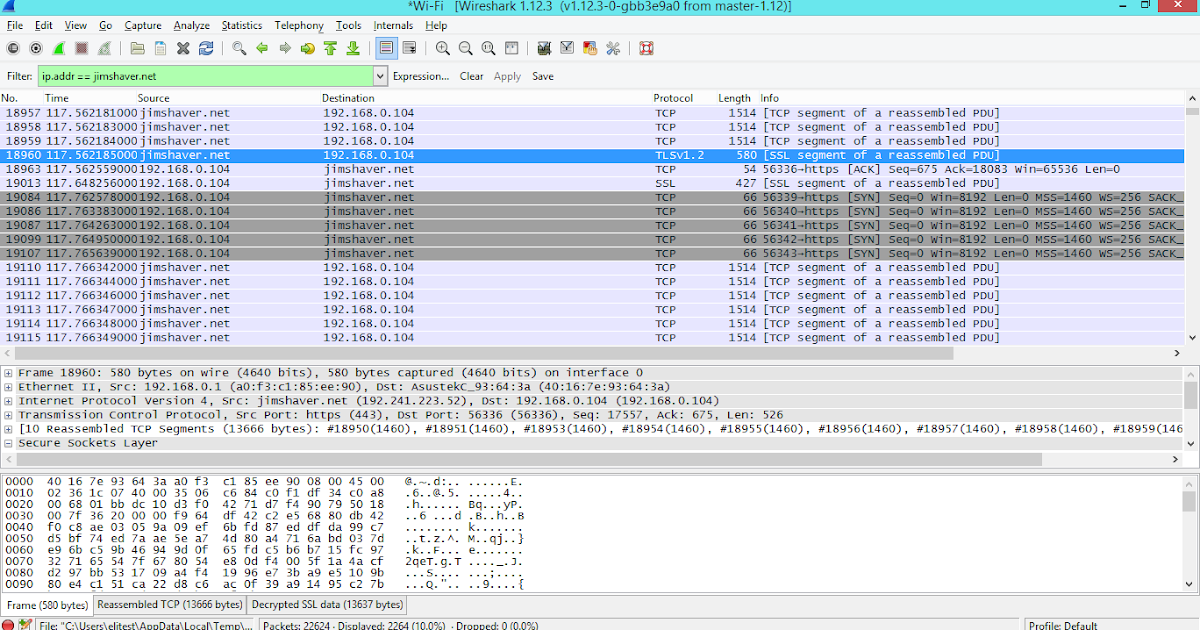Save this capture file icon

160,48
